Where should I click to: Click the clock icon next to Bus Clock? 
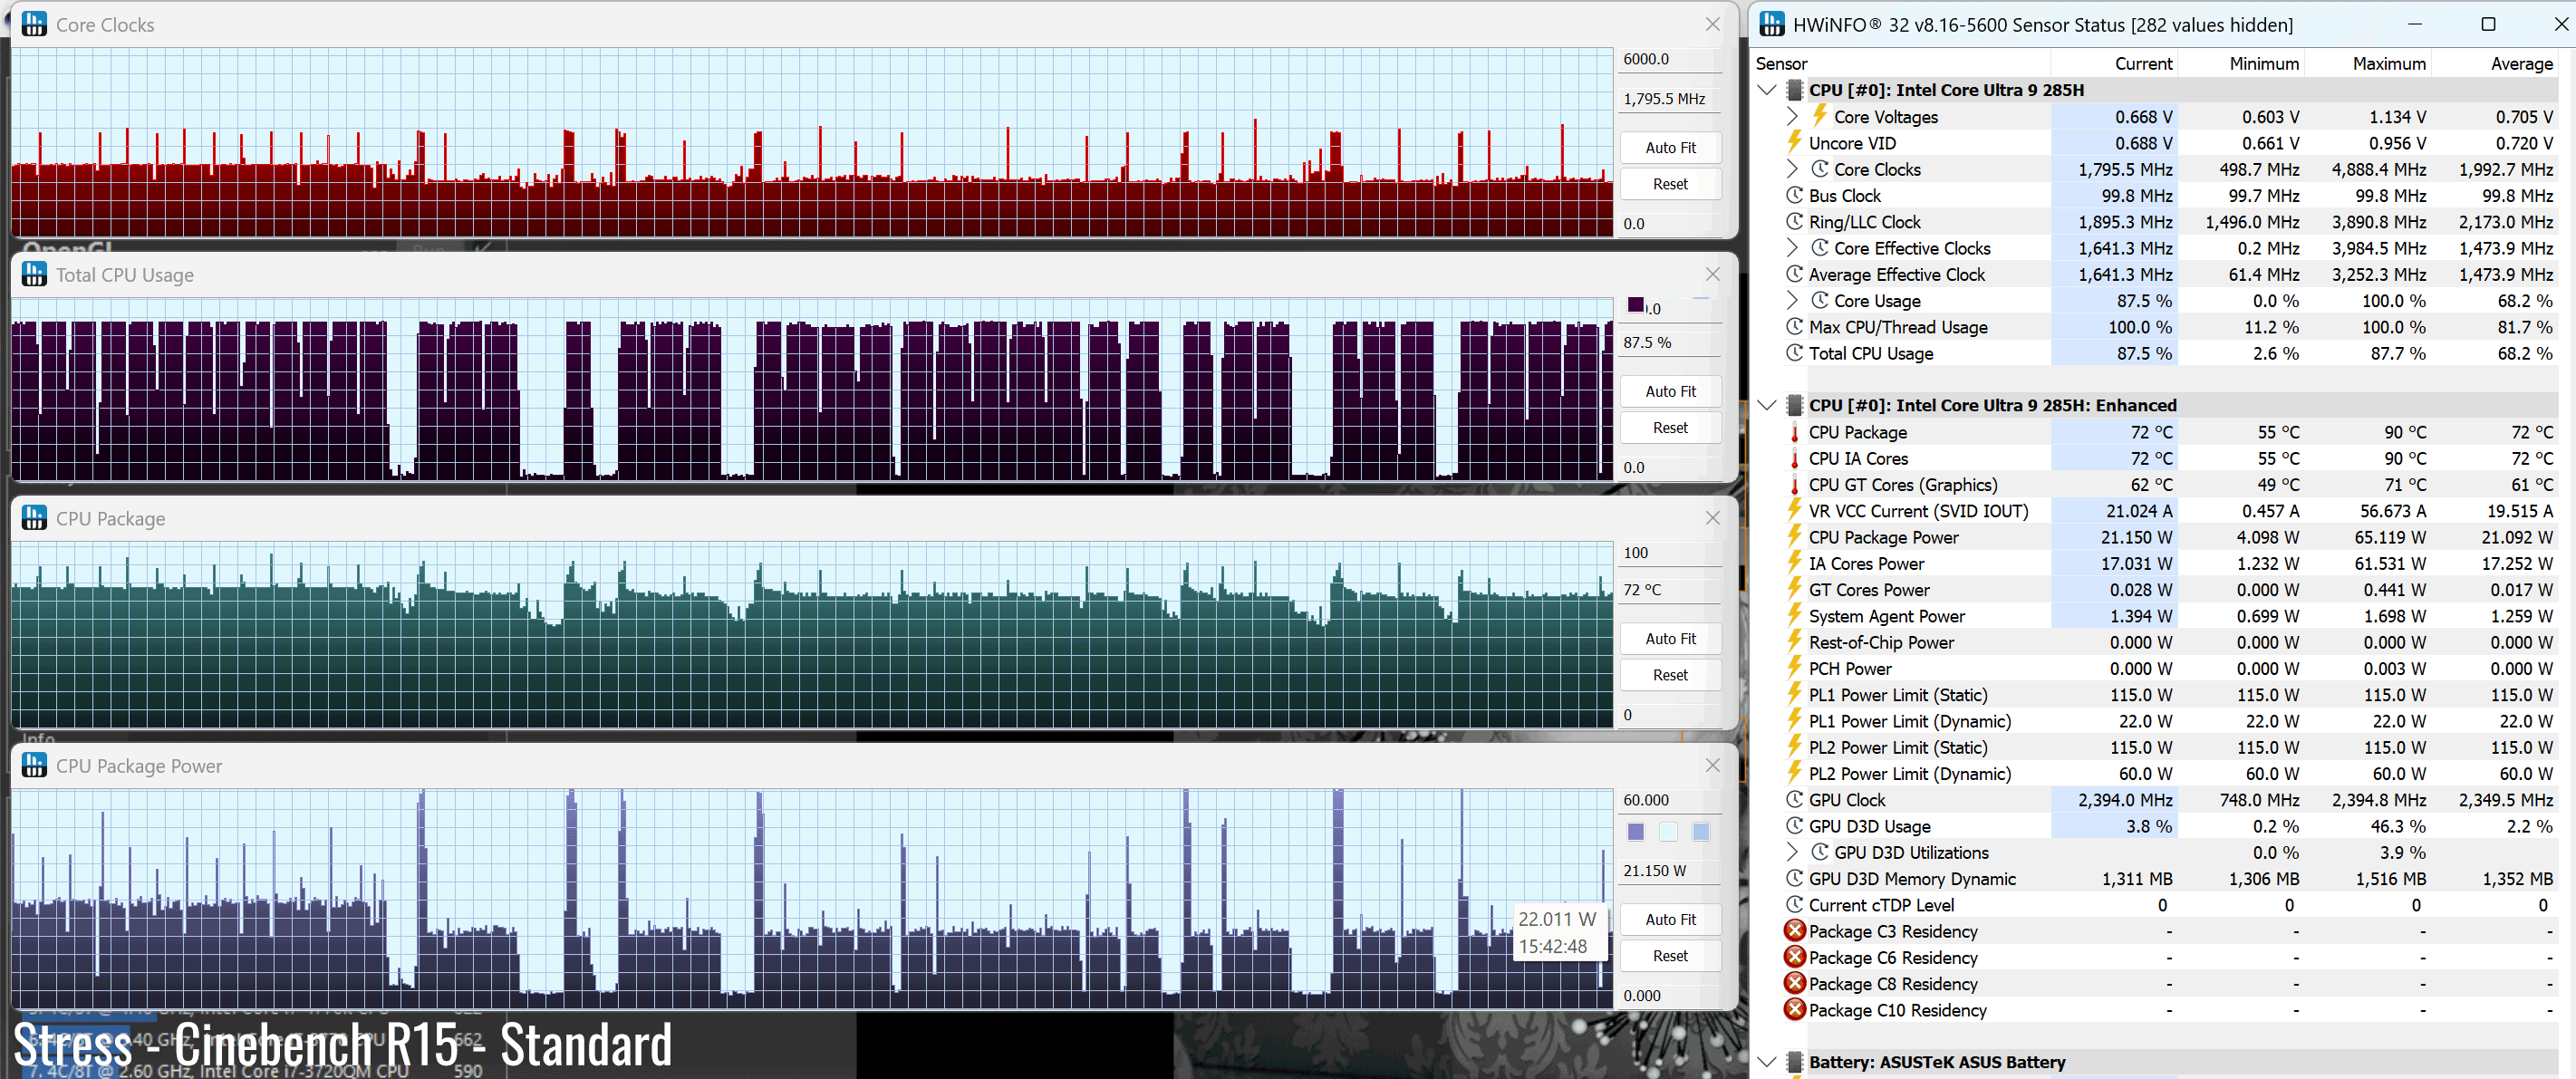[x=1795, y=195]
